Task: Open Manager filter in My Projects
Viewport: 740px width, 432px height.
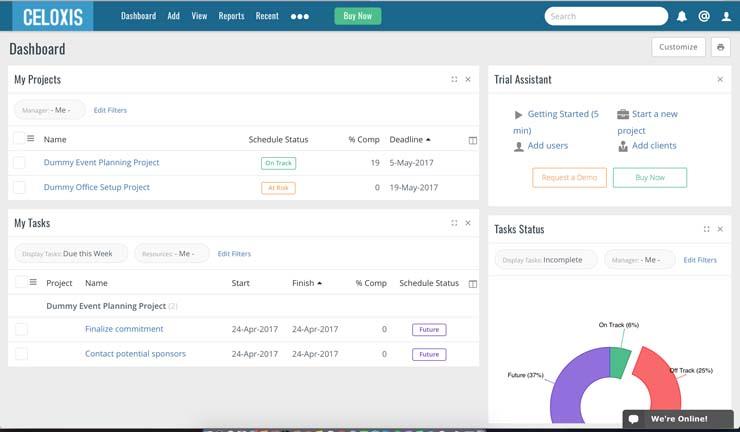Action: click(x=50, y=110)
